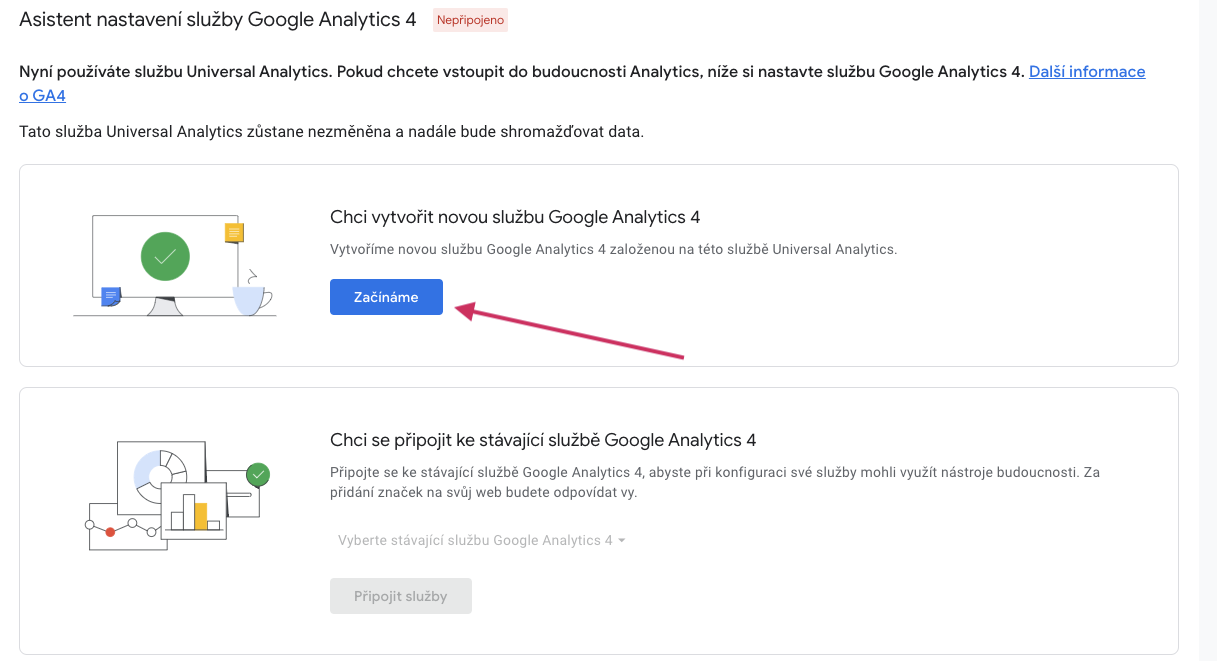Click the Asistent nastavení služby Google Analytics 4 title

coord(218,19)
